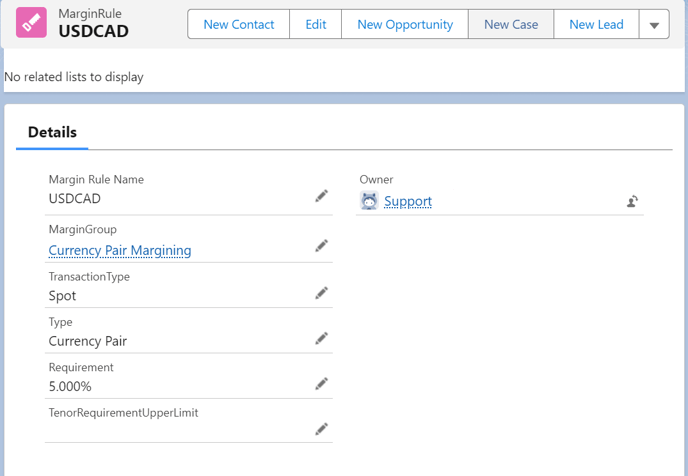
Task: Open Currency Pair Margining link
Action: (120, 250)
